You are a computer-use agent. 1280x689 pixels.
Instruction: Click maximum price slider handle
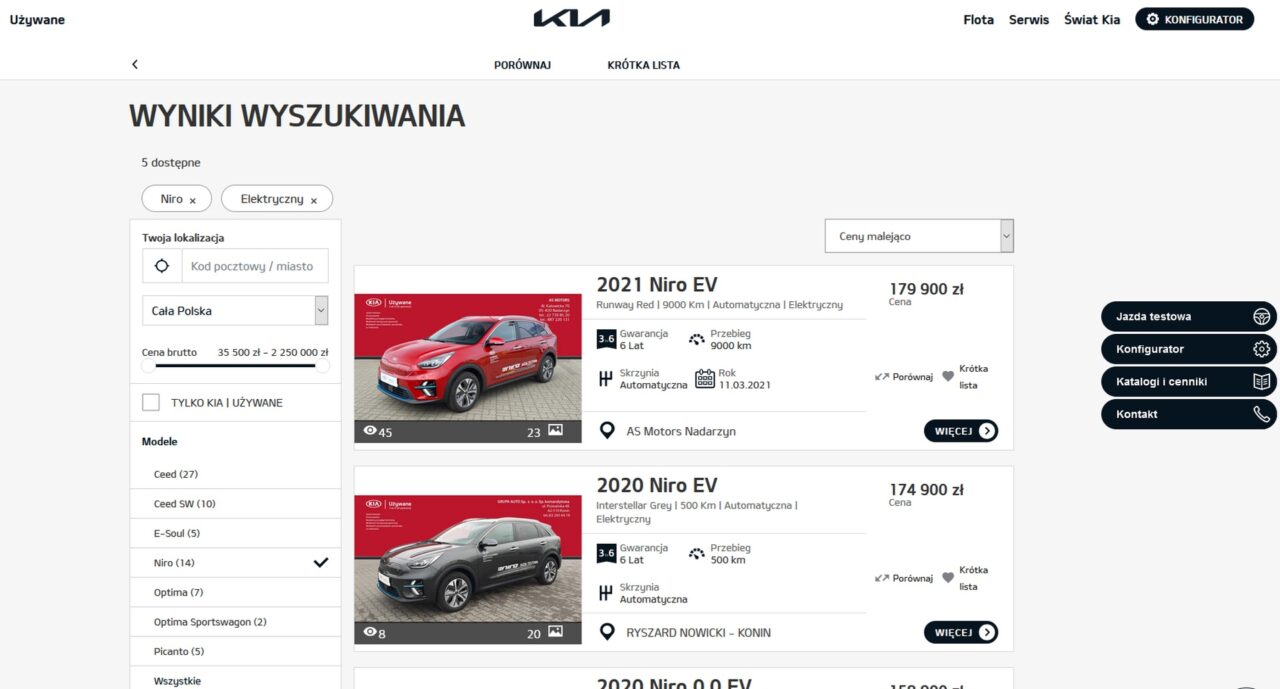[322, 366]
